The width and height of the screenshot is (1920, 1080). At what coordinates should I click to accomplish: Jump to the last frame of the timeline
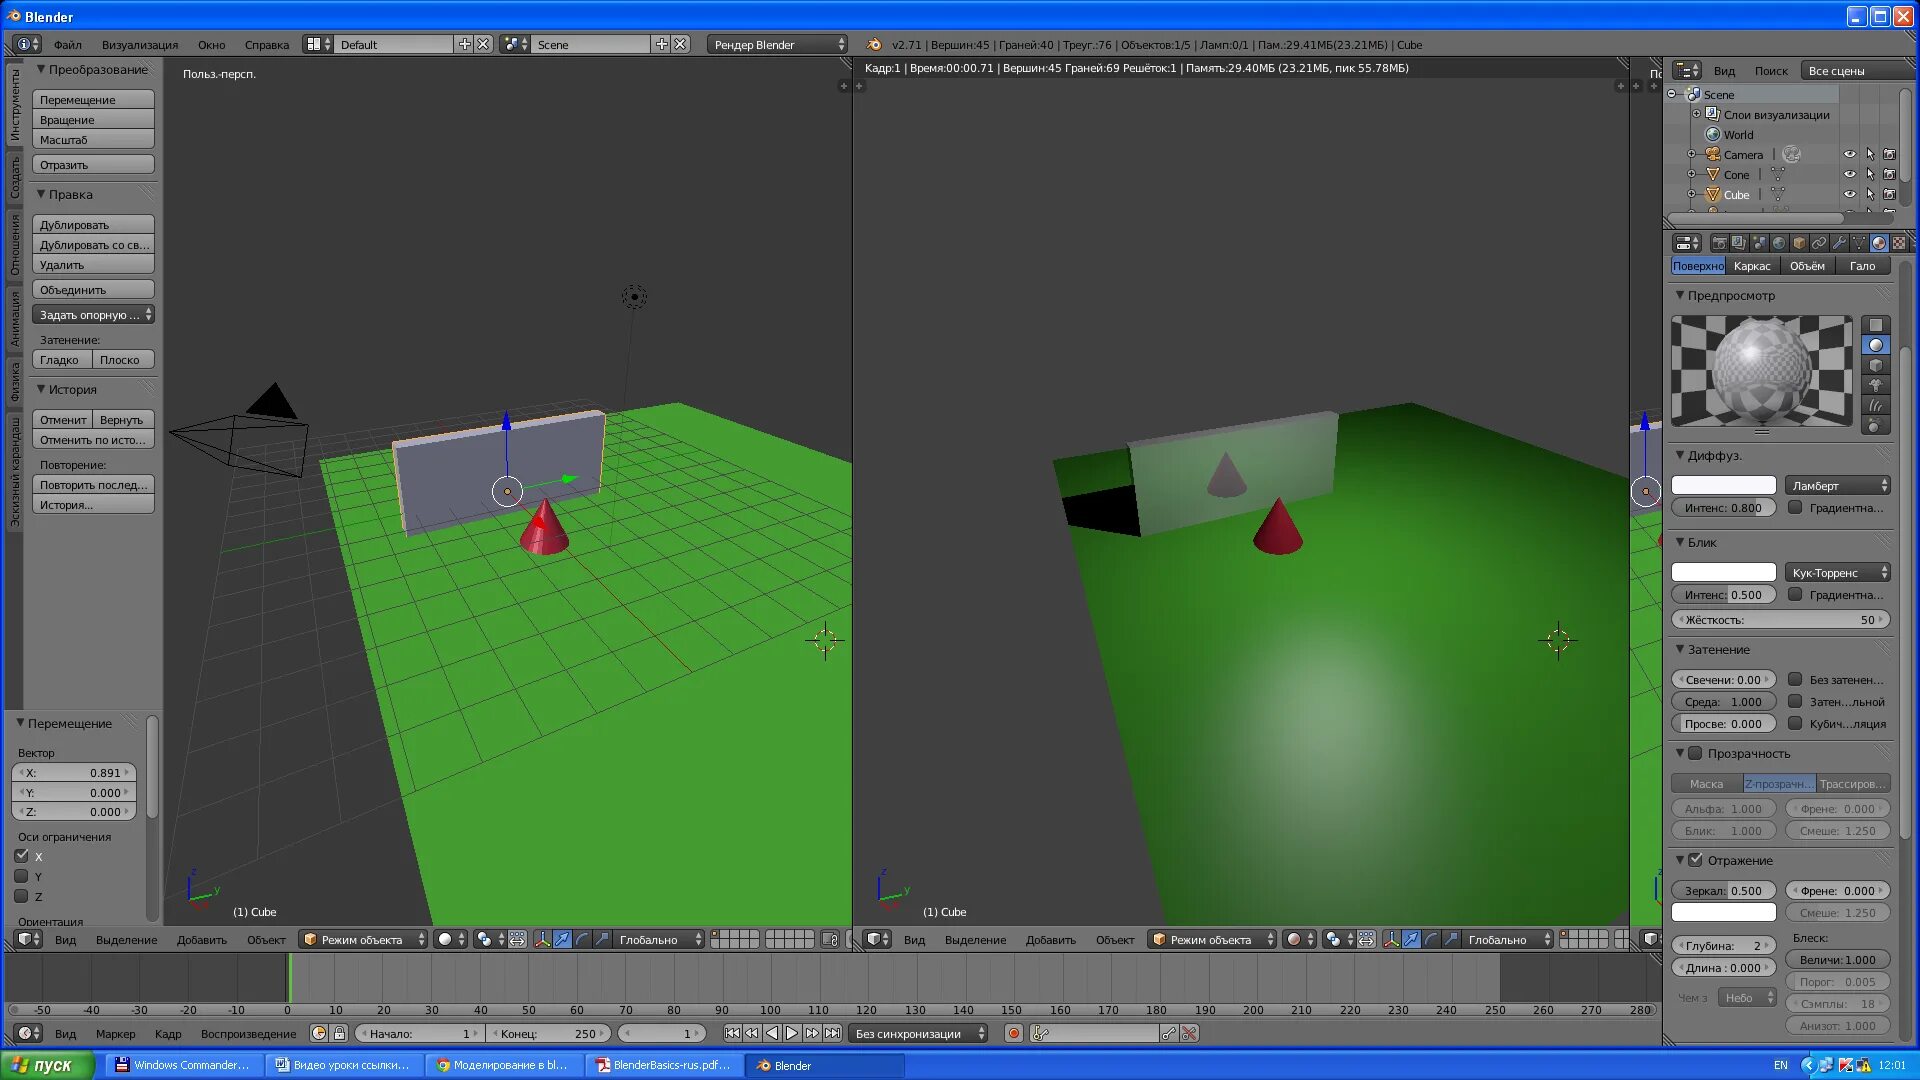[832, 1033]
